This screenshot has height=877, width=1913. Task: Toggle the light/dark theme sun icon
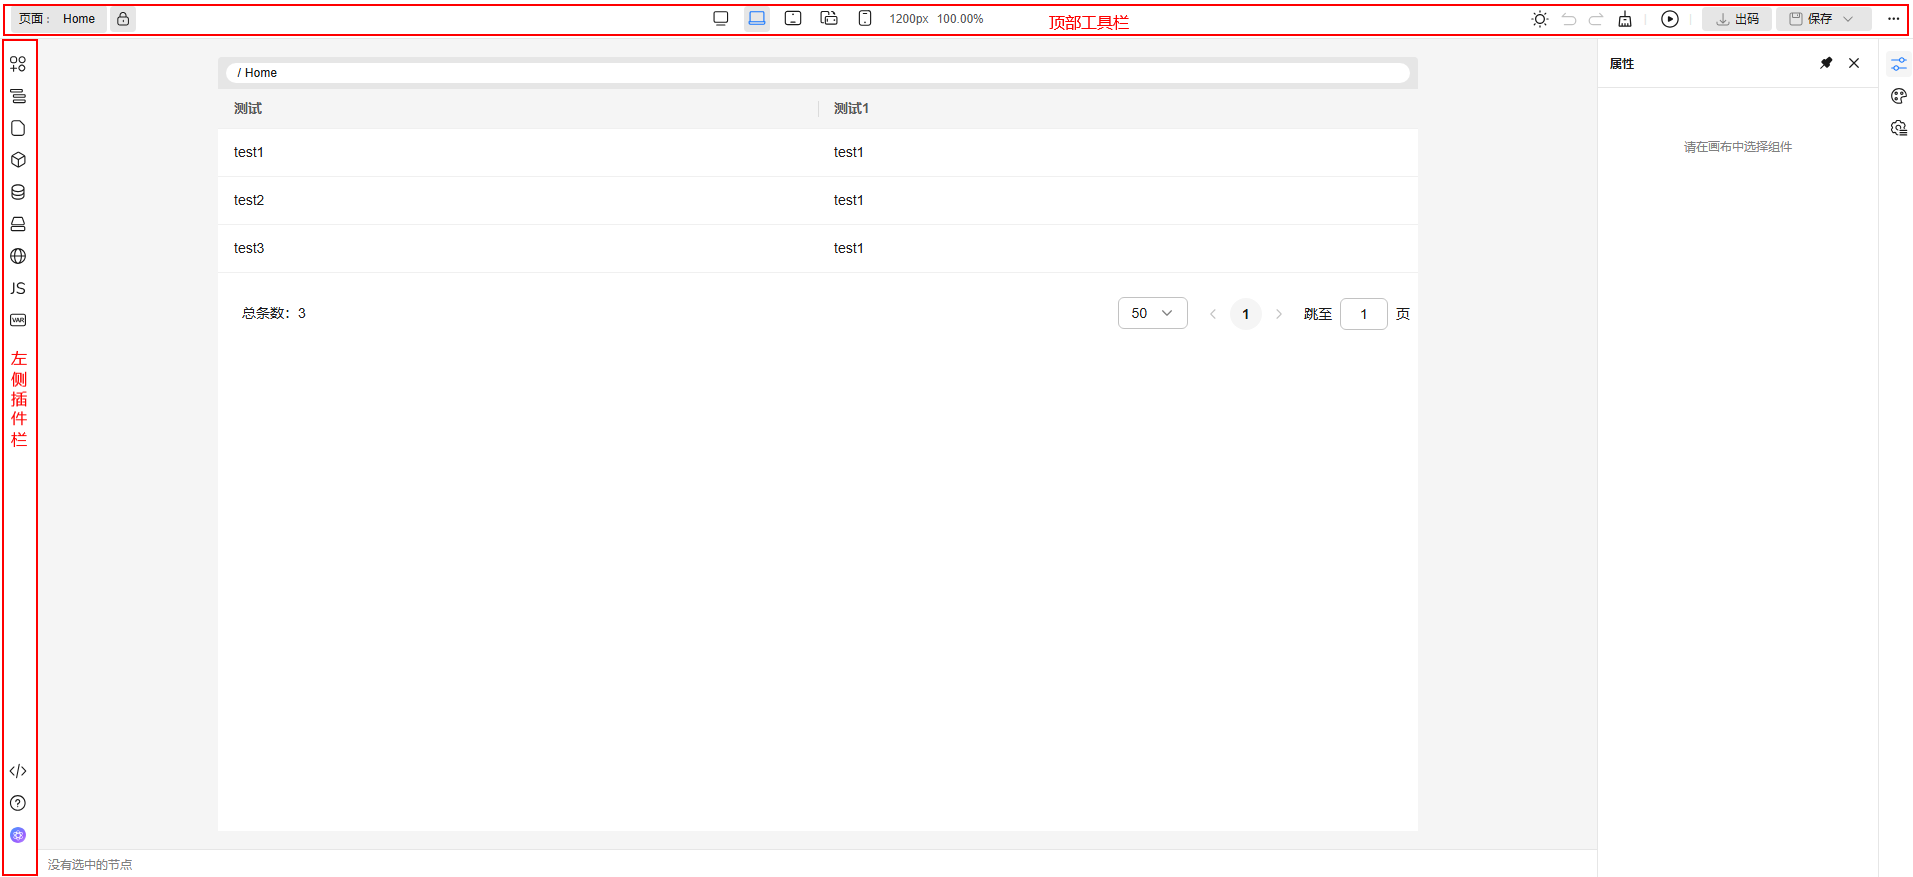click(1540, 19)
